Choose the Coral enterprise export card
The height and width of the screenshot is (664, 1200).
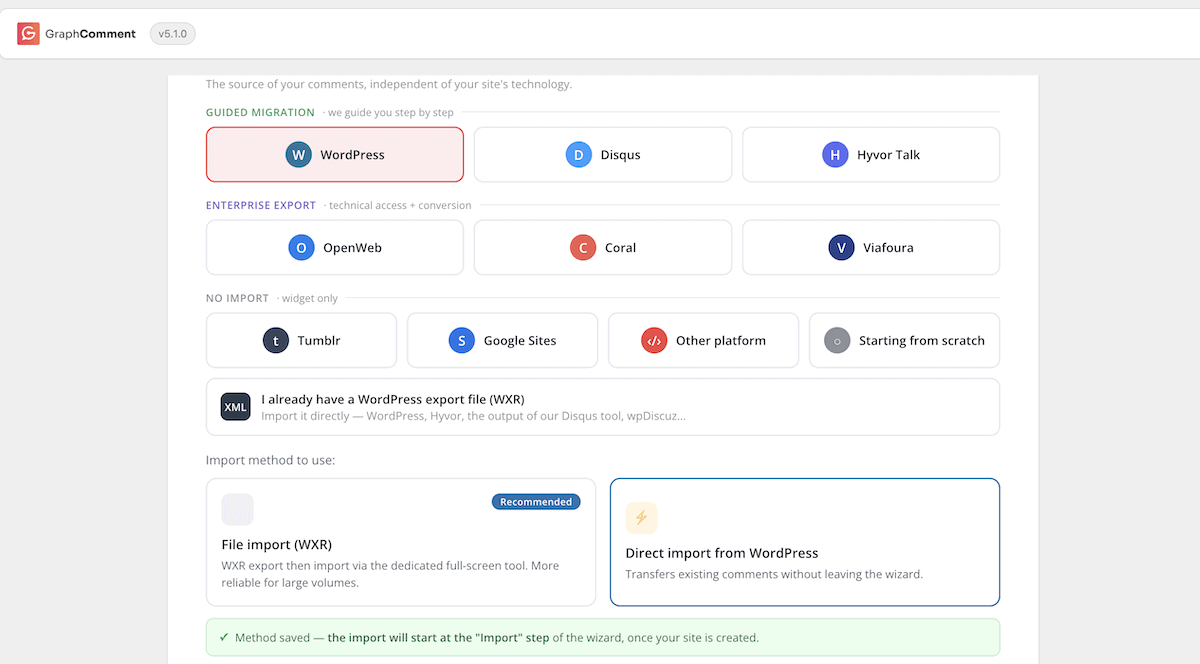tap(603, 247)
